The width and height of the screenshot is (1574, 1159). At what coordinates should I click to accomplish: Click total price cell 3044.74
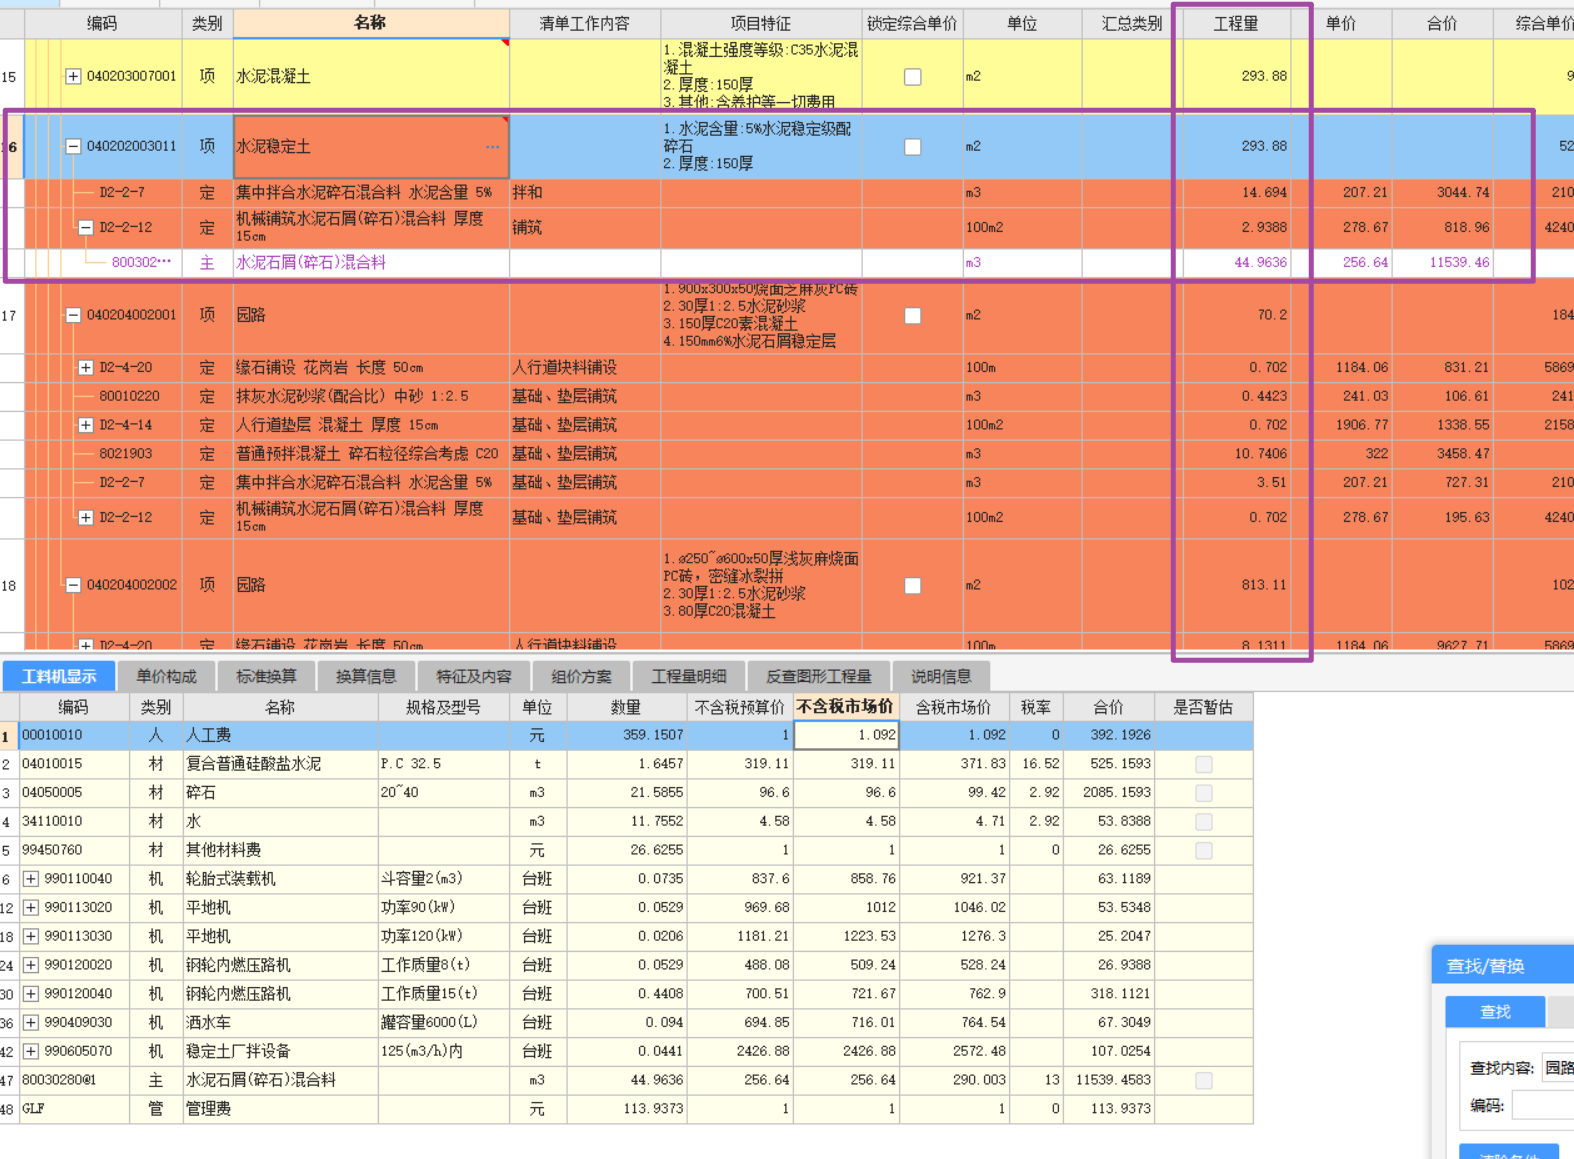pos(1442,193)
